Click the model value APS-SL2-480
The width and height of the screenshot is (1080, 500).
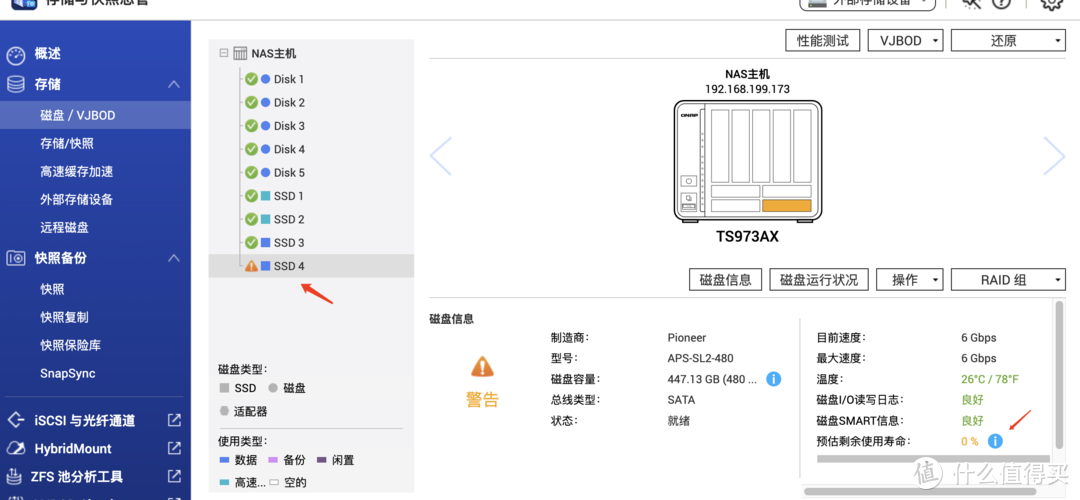(x=700, y=358)
